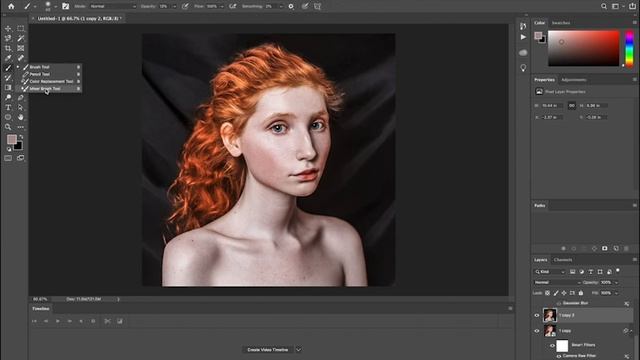Open brush smoothing options gear
Screen dimensions: 640x360
click(x=291, y=6)
